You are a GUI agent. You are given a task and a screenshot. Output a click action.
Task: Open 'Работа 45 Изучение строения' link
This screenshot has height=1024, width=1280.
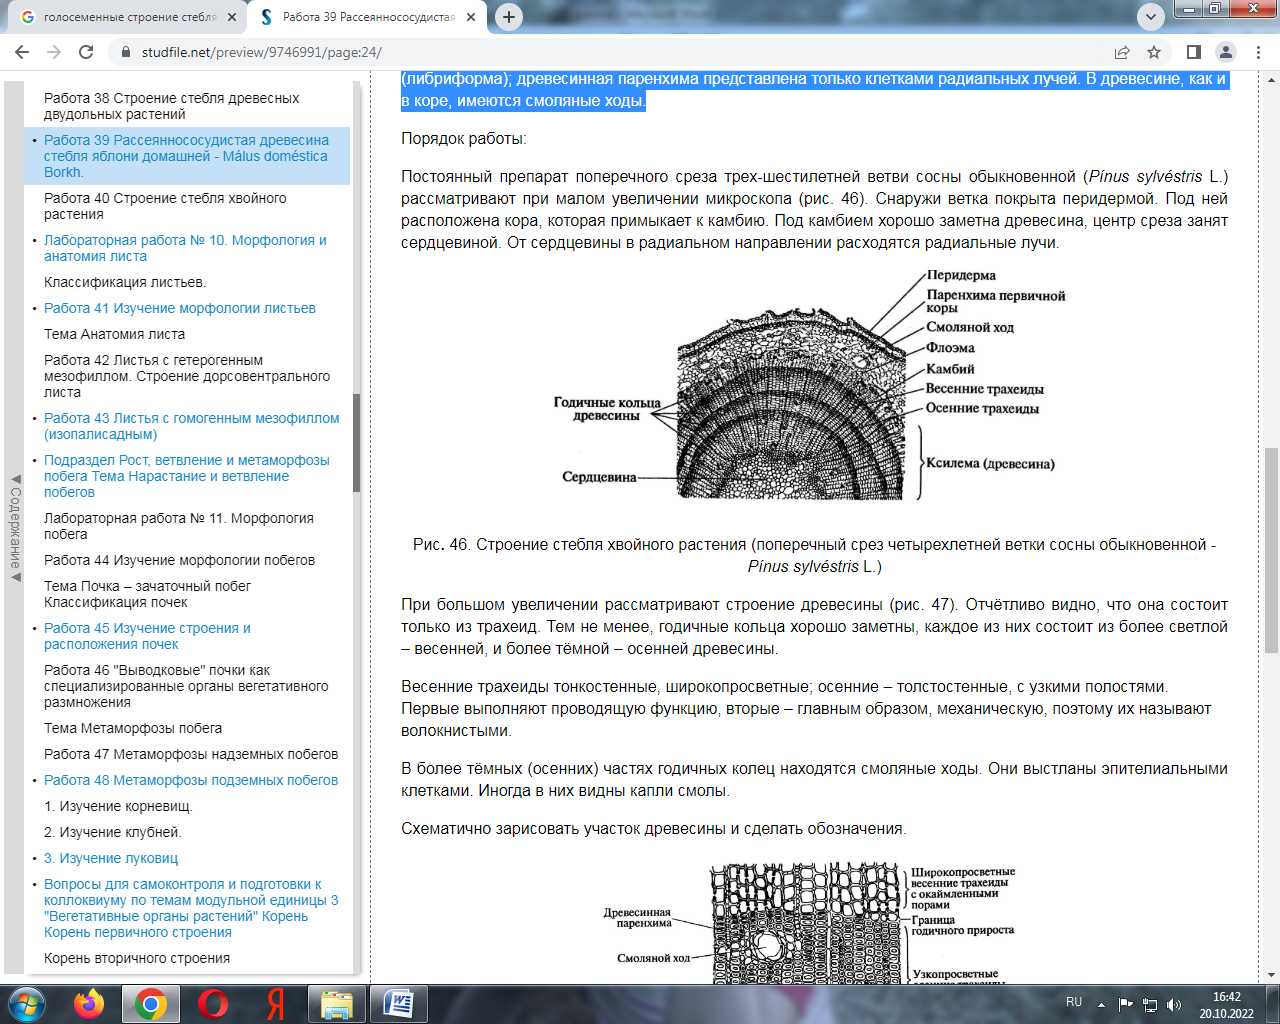147,636
